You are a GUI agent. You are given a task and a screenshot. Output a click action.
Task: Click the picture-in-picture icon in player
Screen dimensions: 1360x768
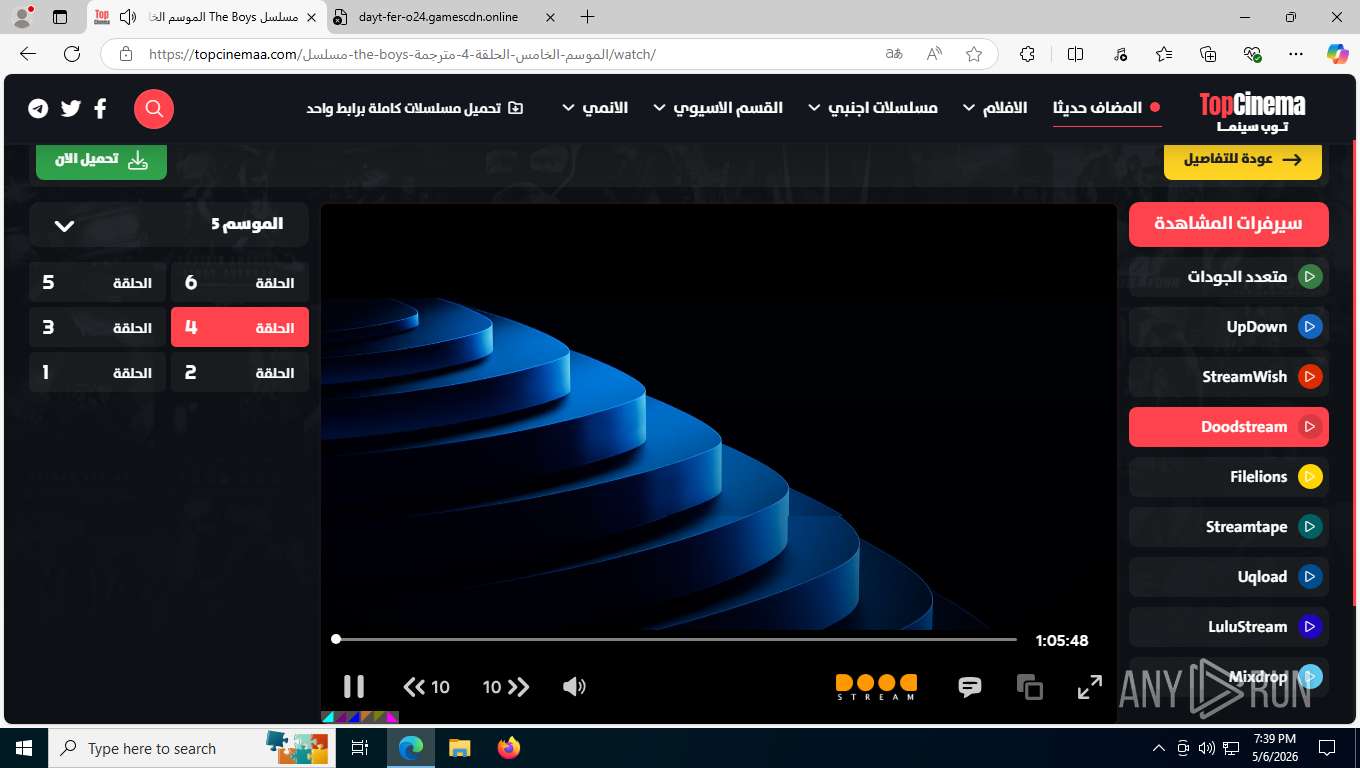point(1030,687)
